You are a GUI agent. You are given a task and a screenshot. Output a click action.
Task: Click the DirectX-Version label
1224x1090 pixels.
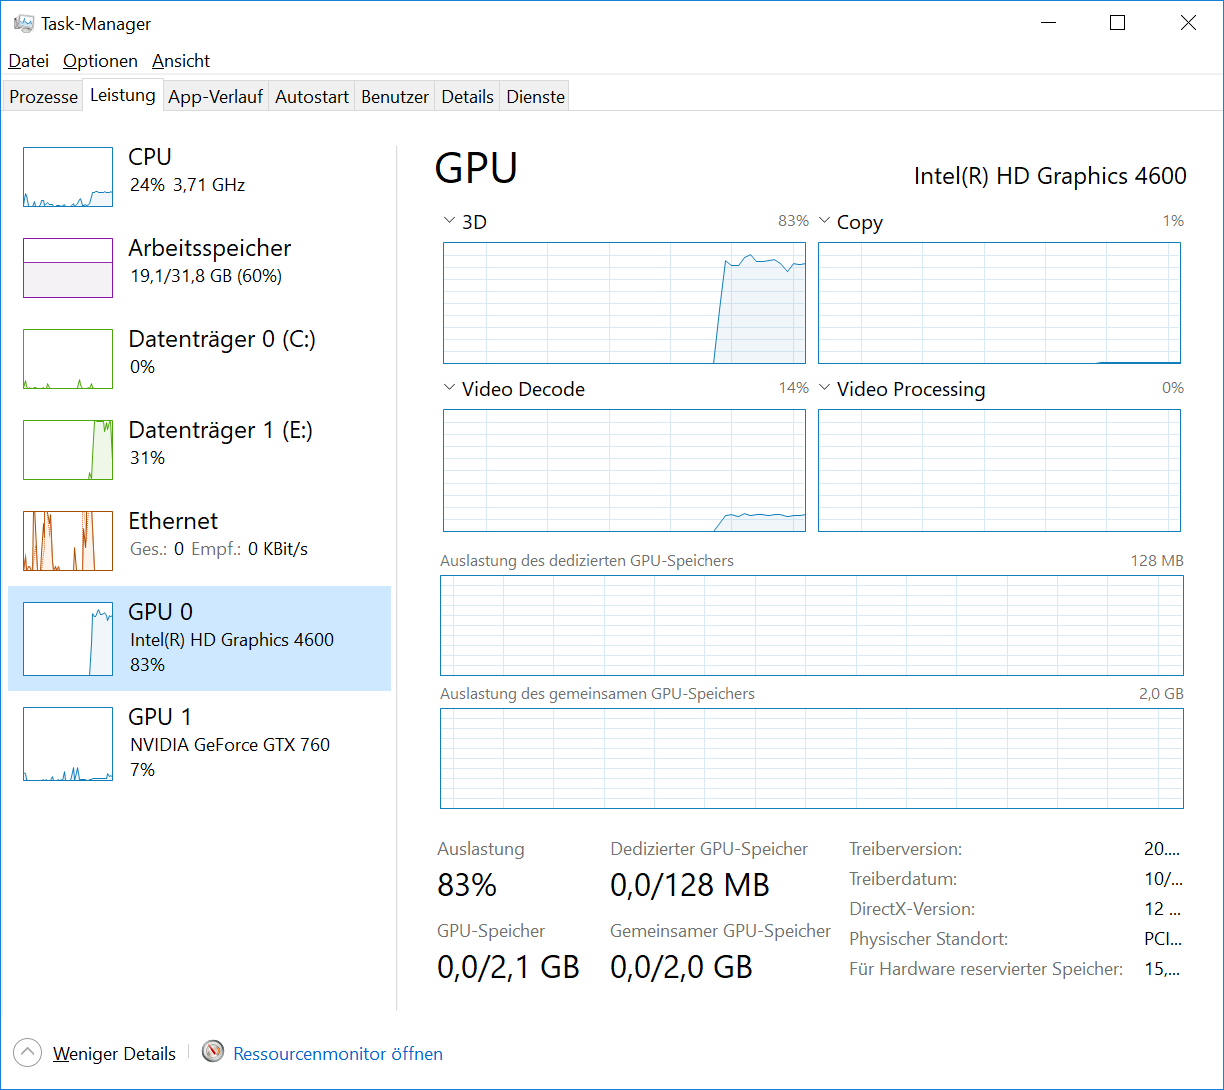click(912, 909)
